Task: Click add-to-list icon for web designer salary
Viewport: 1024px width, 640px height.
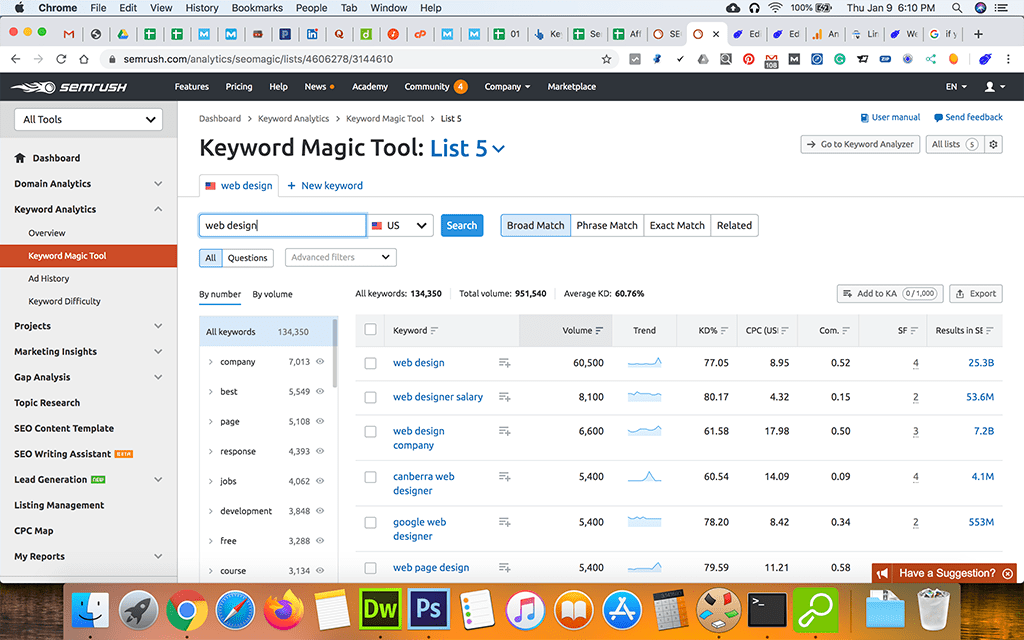Action: pyautogui.click(x=504, y=396)
